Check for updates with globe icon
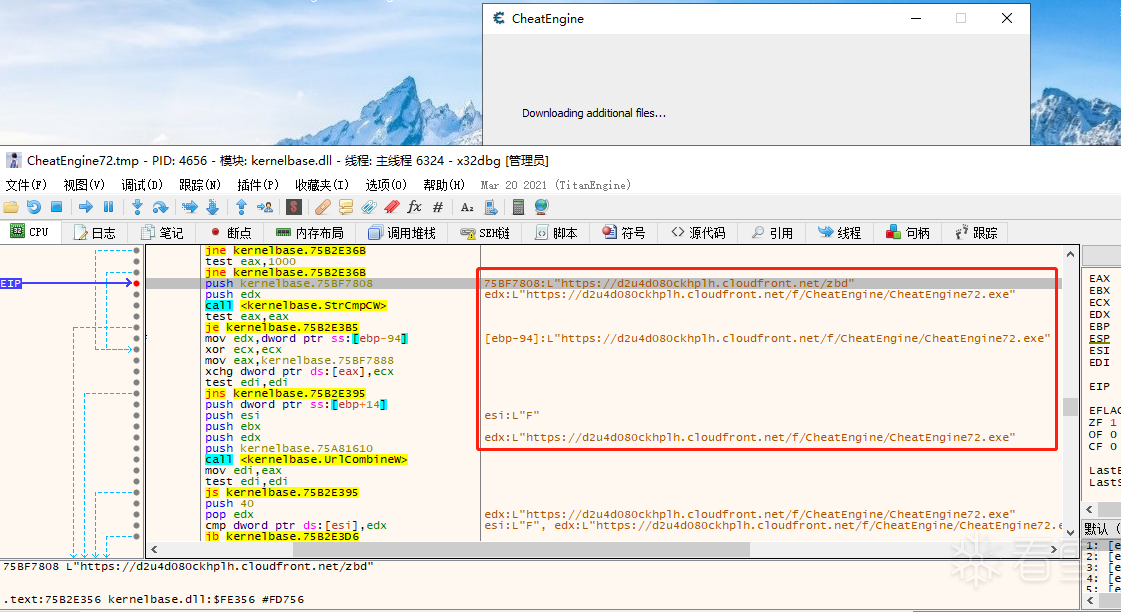Viewport: 1121px width, 612px height. coord(541,207)
